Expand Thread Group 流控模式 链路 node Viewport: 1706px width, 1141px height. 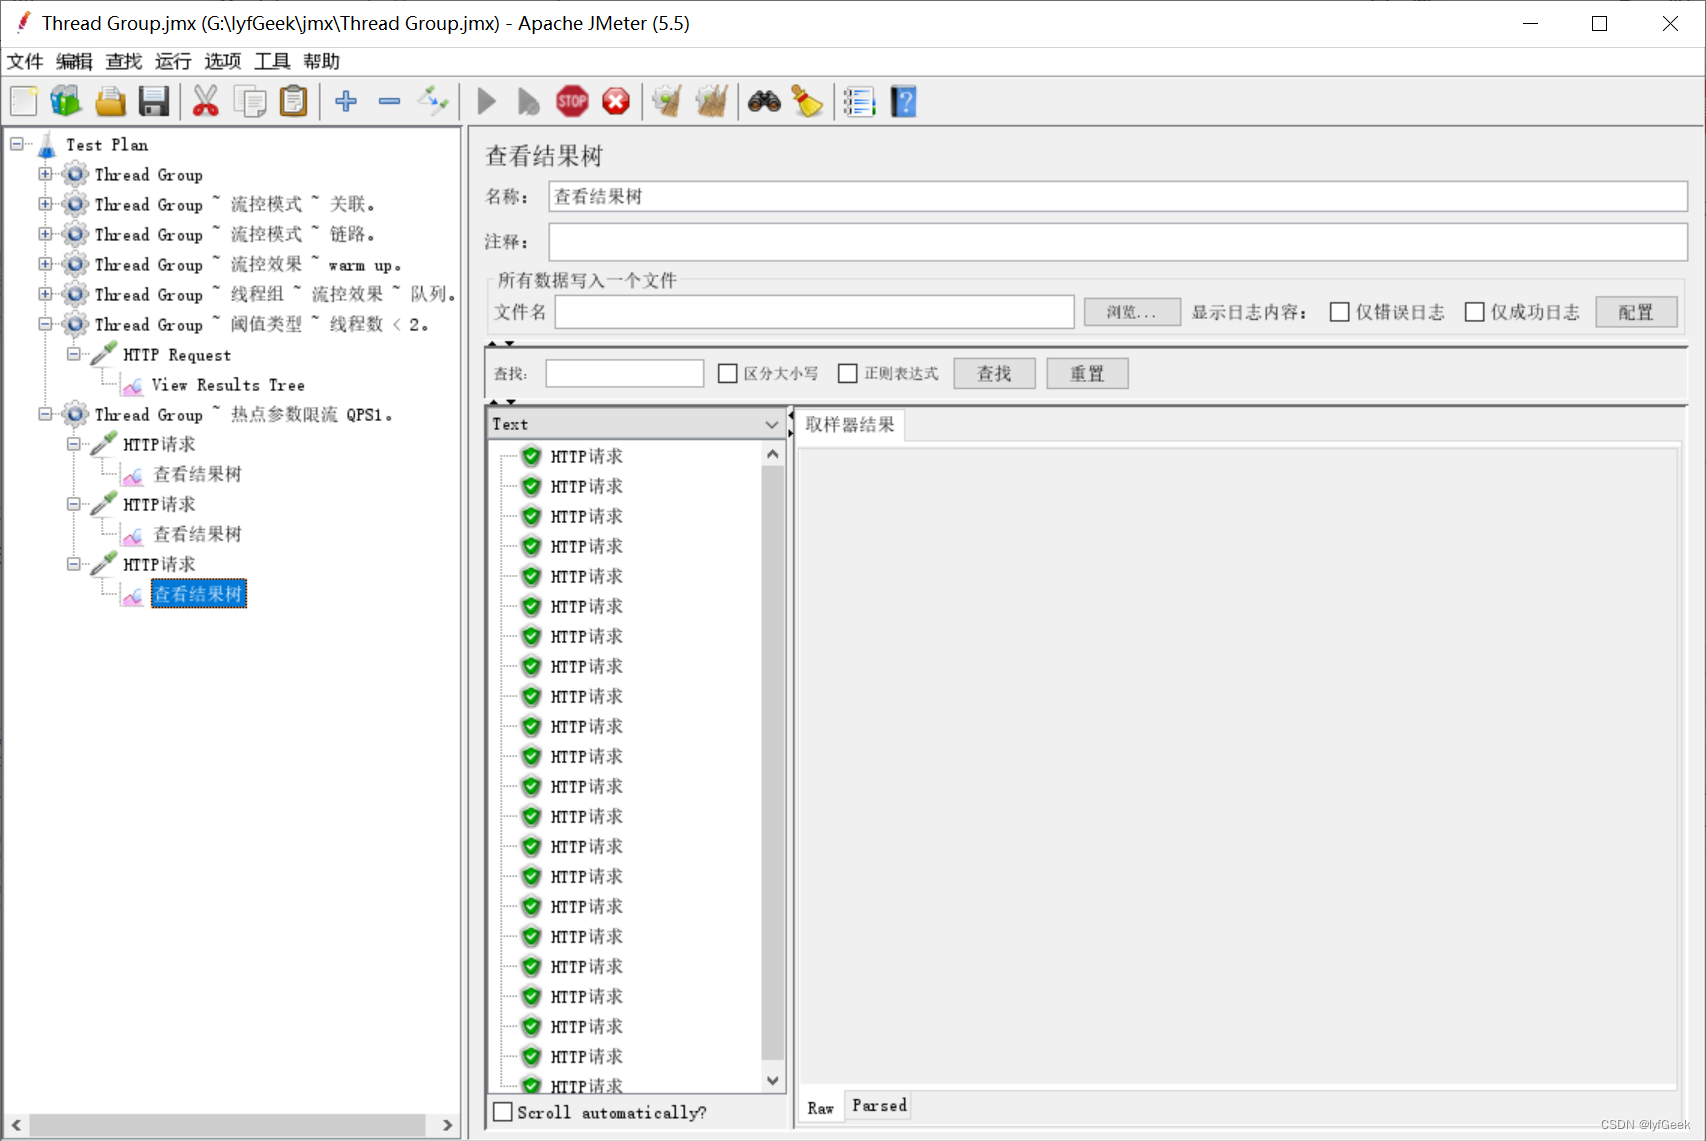click(x=46, y=234)
